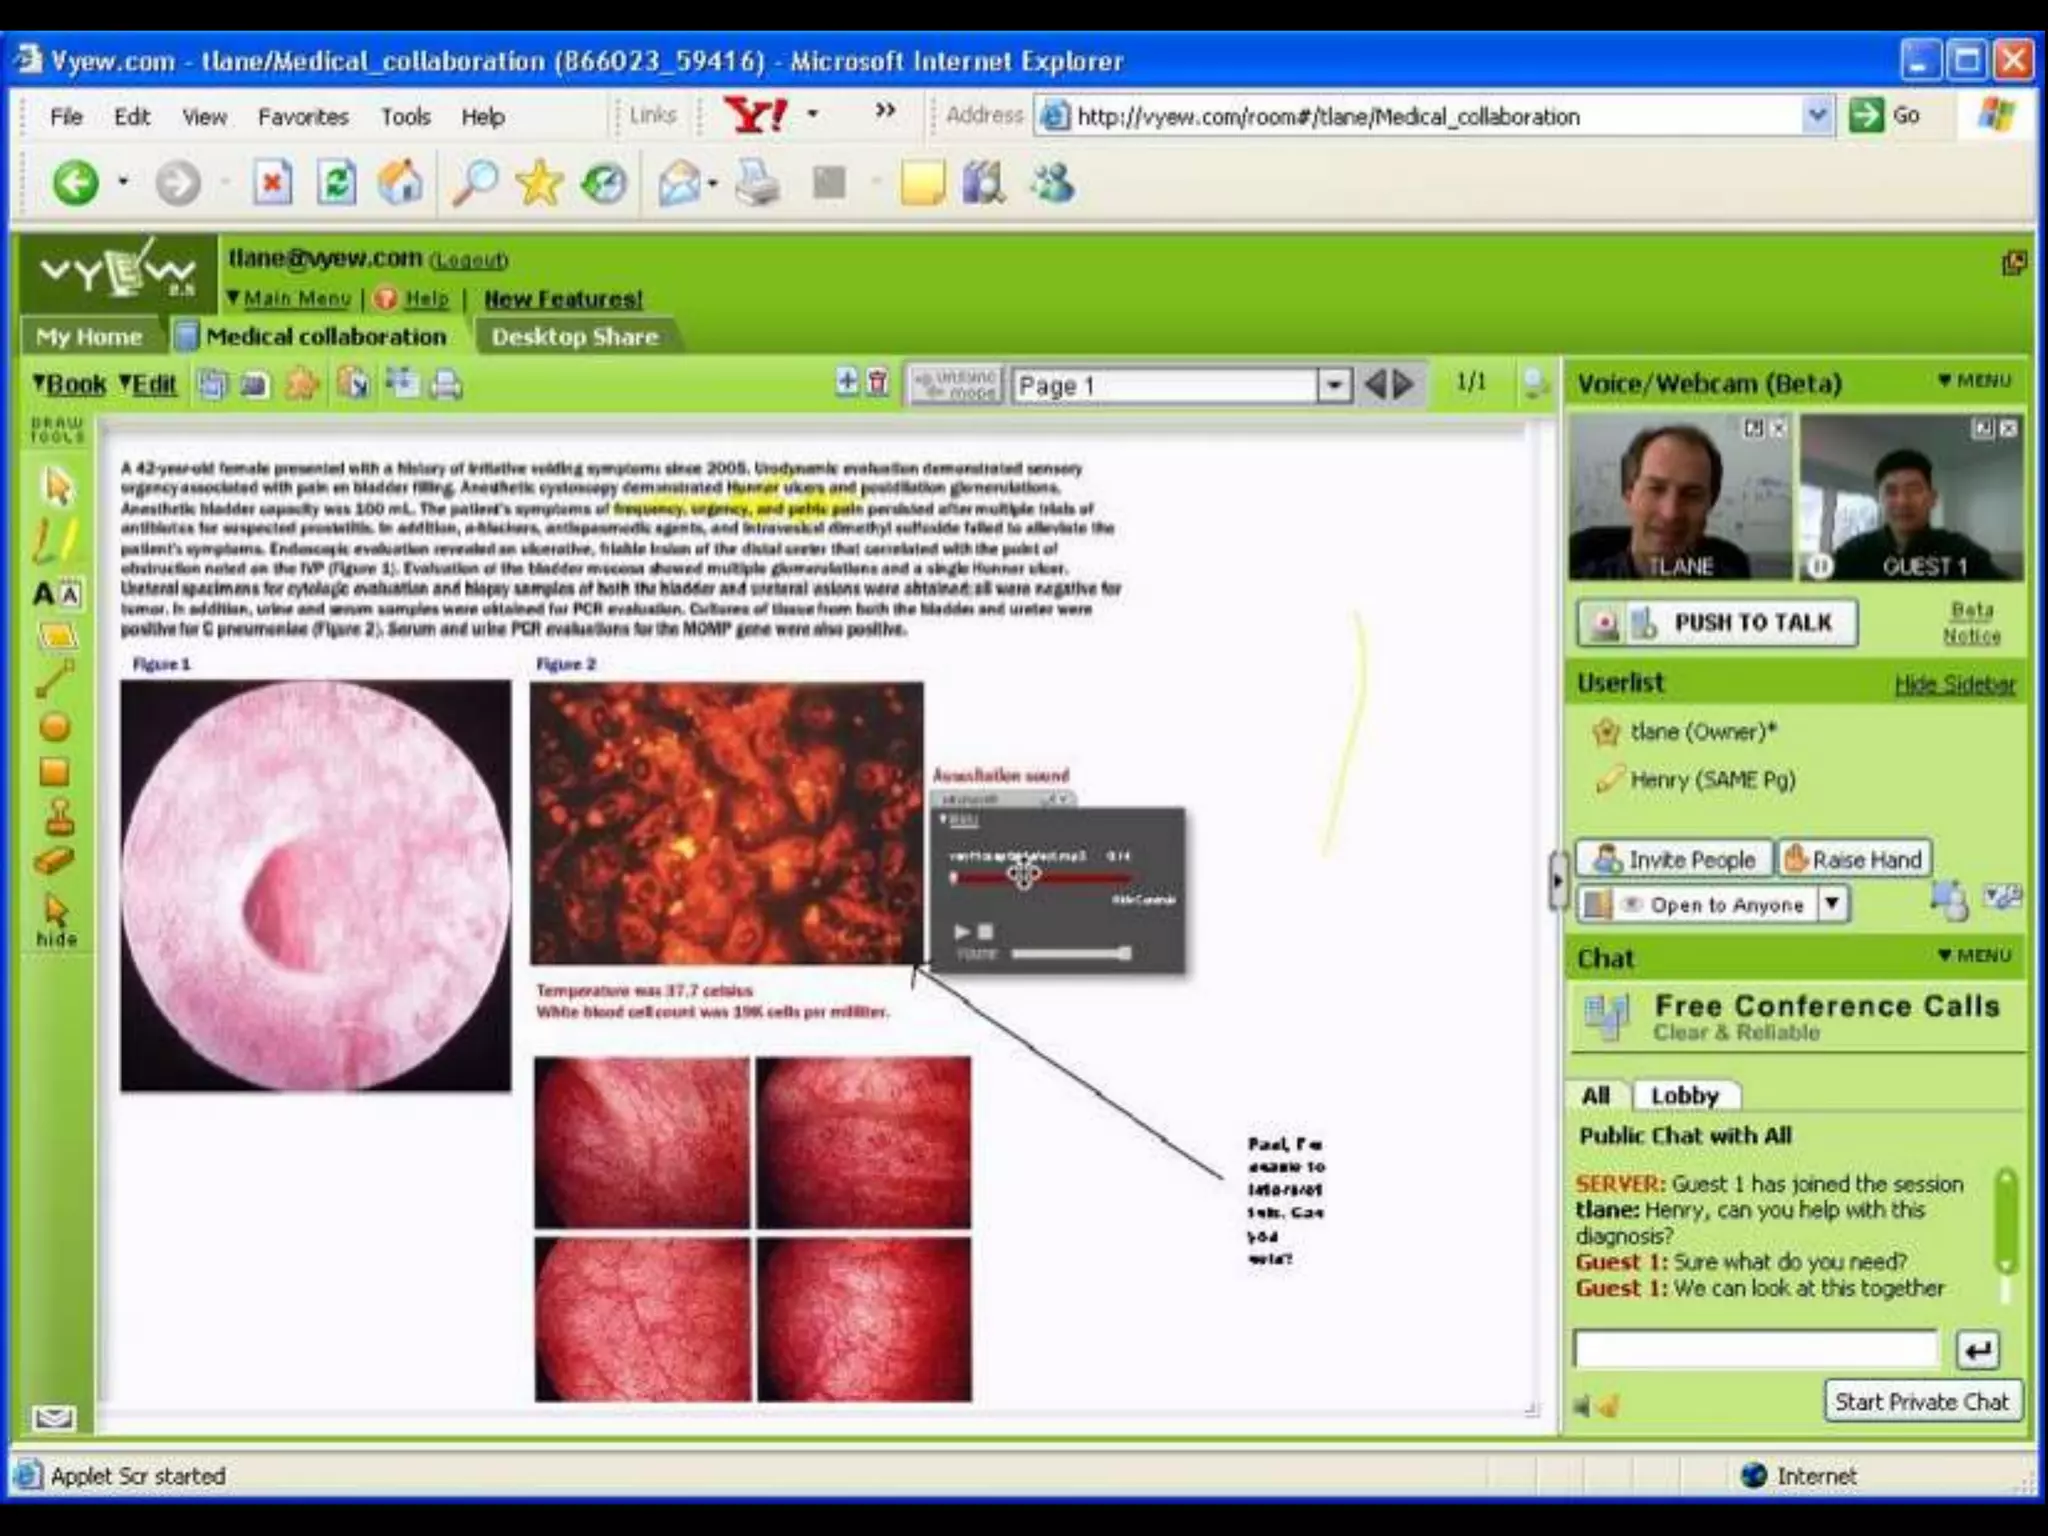Click the chat message input field
Image resolution: width=2048 pixels, height=1536 pixels.
(x=1755, y=1349)
